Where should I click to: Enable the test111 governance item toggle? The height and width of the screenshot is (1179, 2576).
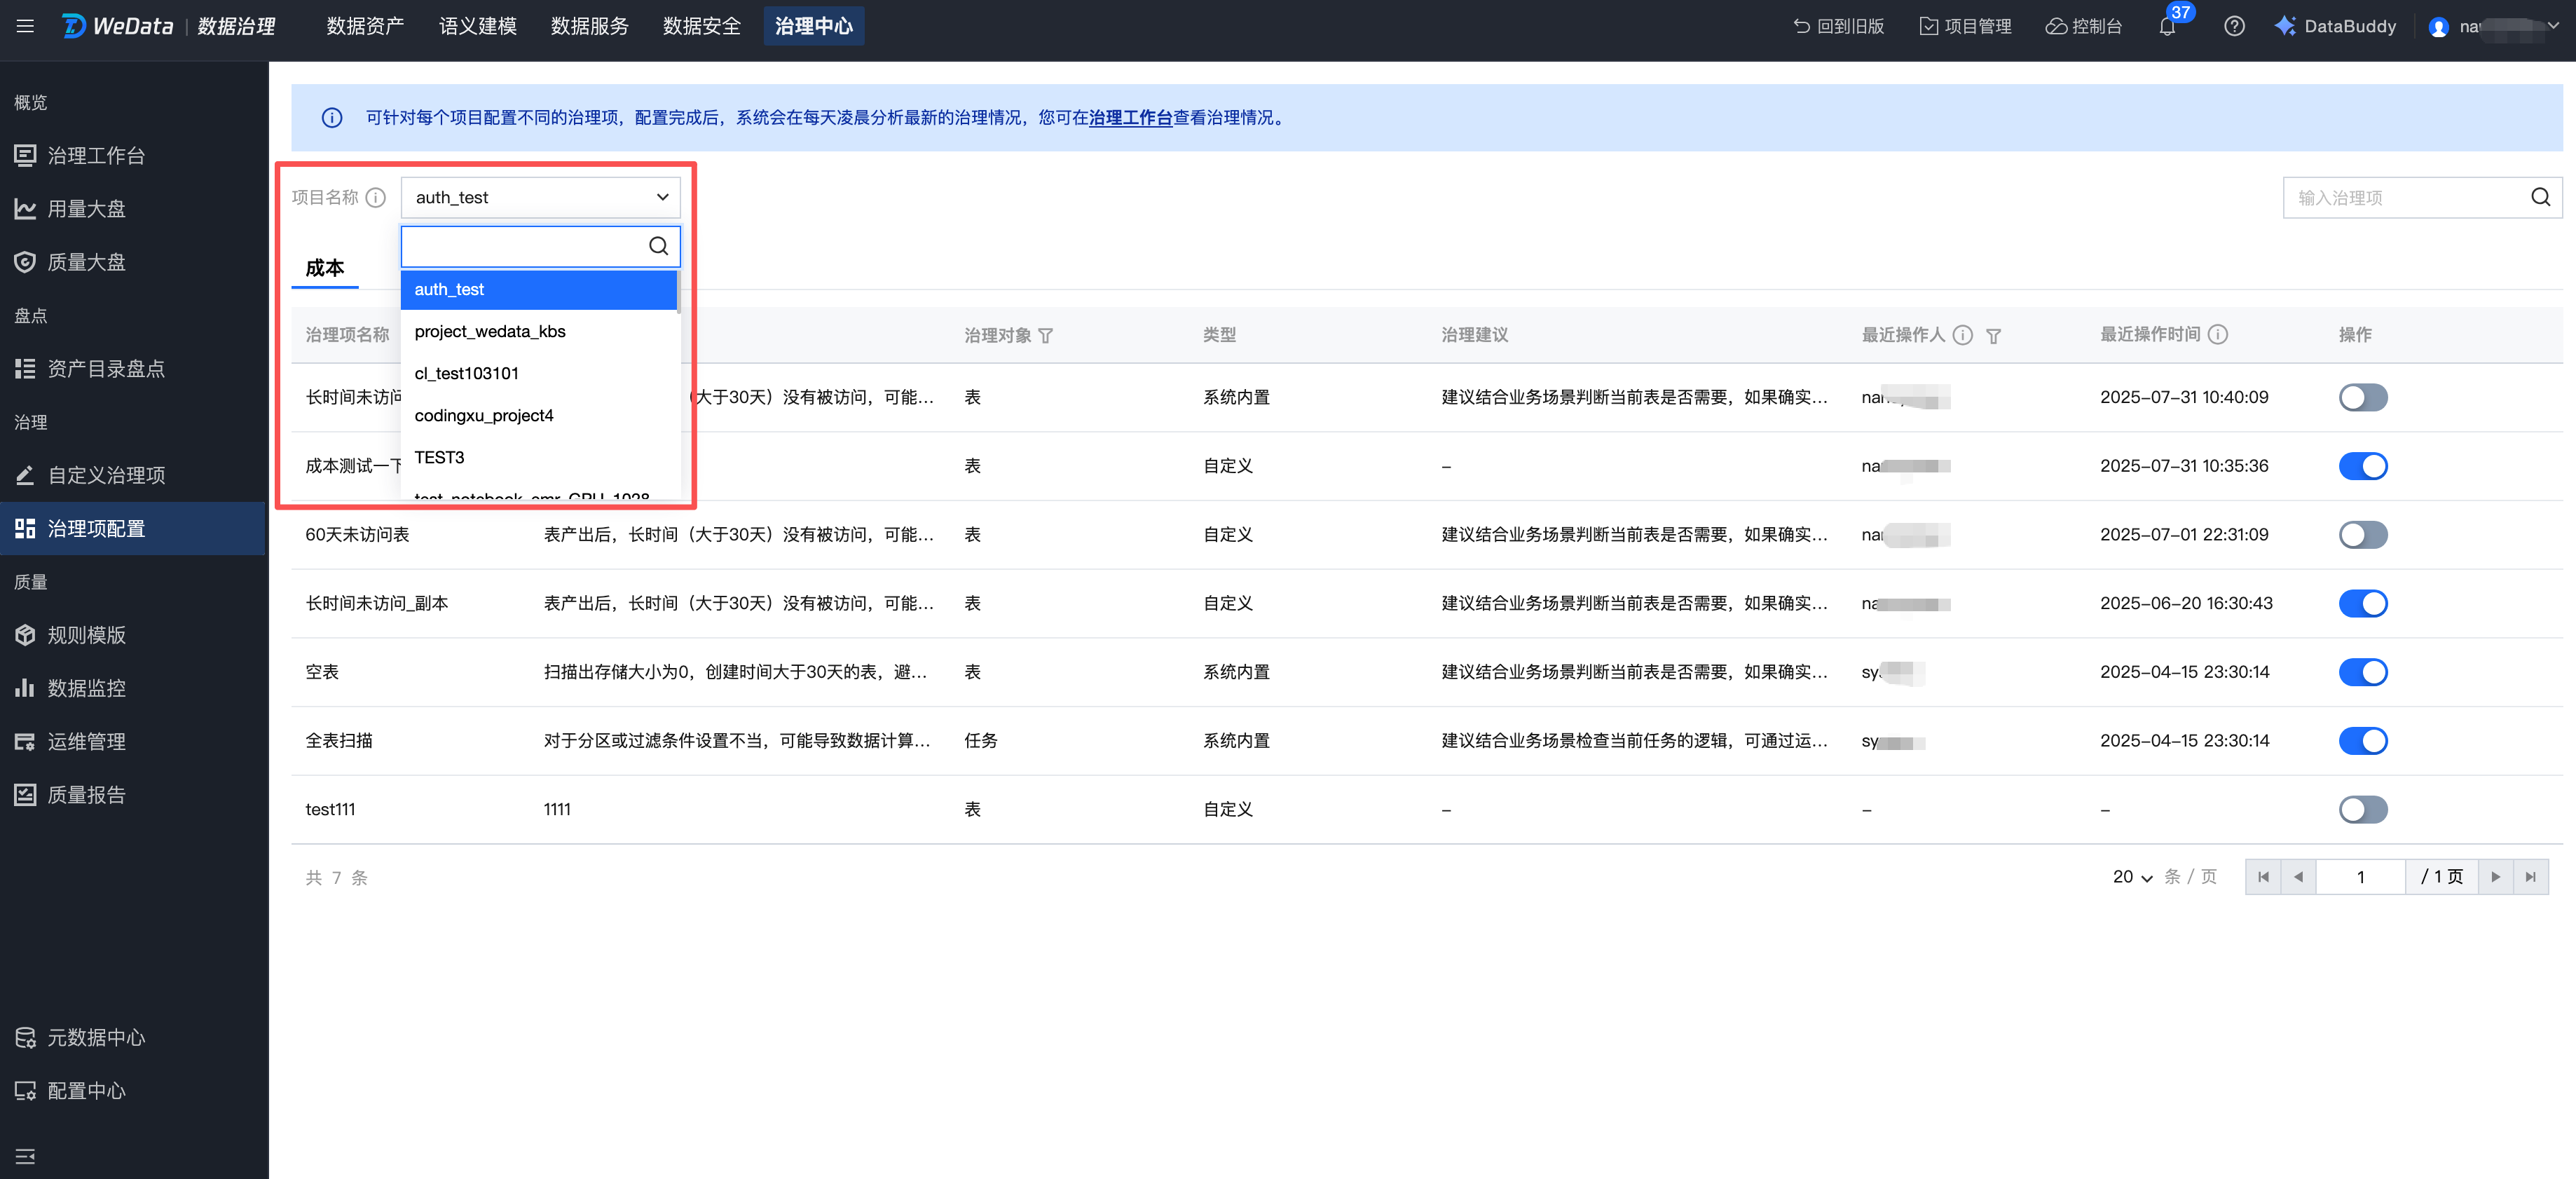coord(2362,809)
